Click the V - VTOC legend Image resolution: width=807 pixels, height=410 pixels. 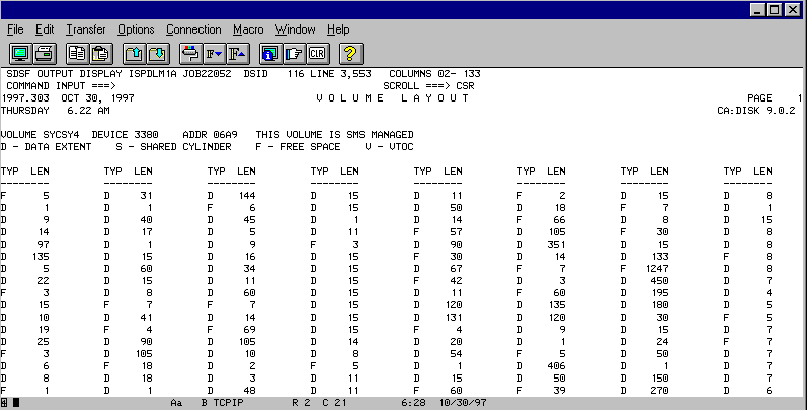click(x=390, y=147)
